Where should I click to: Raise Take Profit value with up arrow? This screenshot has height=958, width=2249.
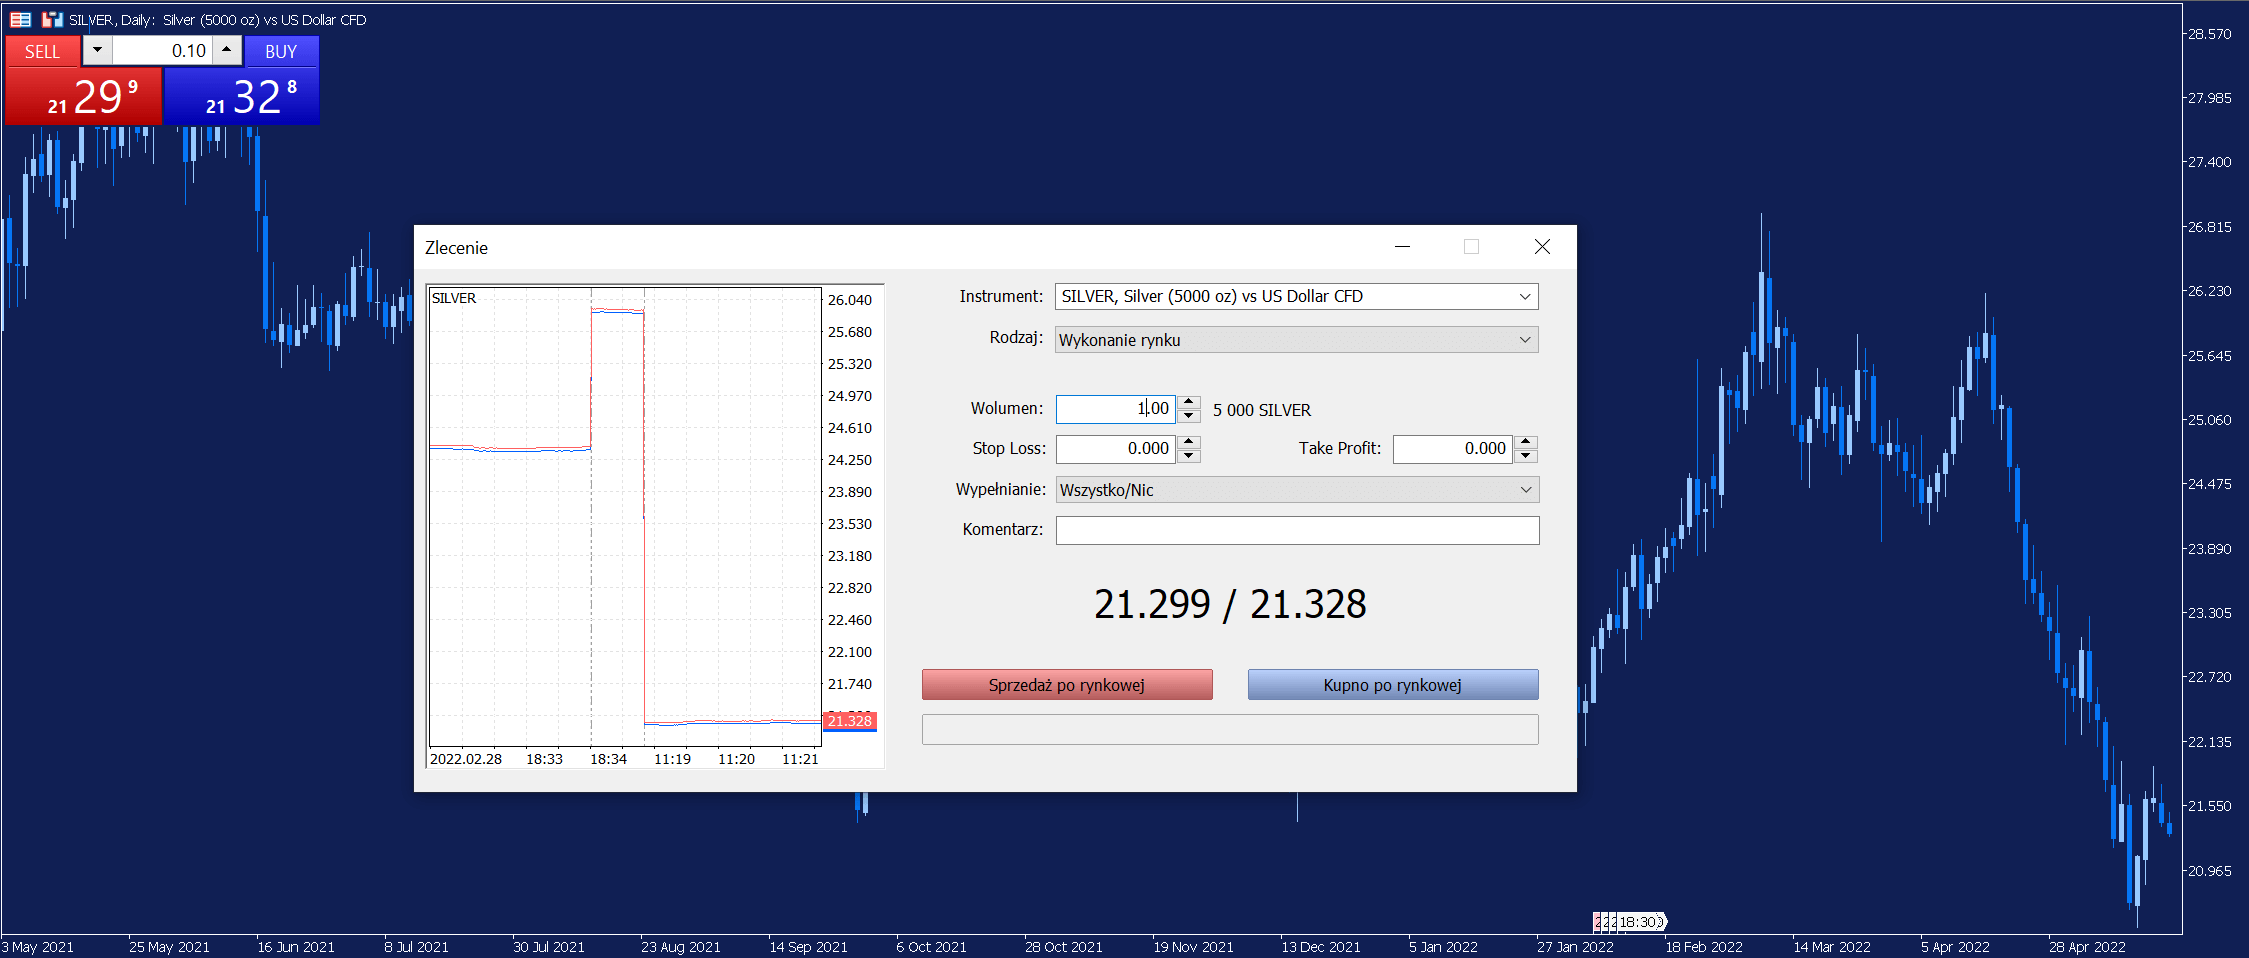[x=1526, y=442]
